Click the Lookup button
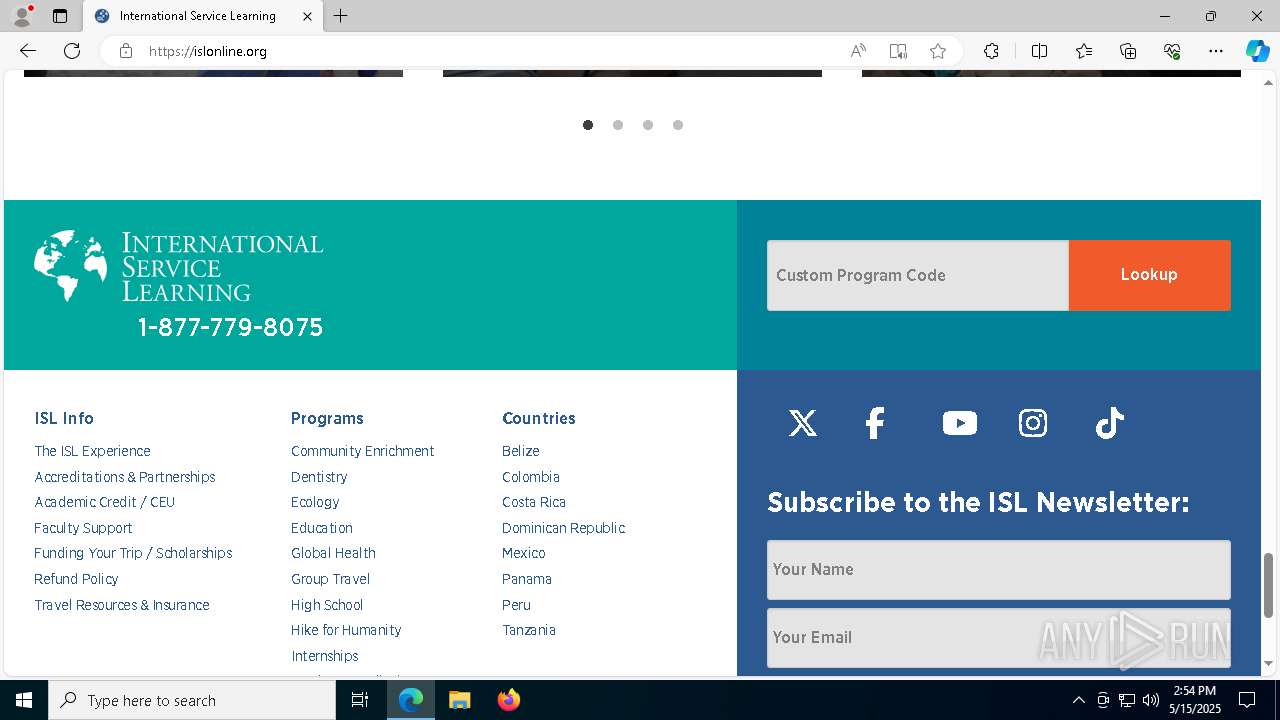The width and height of the screenshot is (1280, 720). pyautogui.click(x=1150, y=275)
